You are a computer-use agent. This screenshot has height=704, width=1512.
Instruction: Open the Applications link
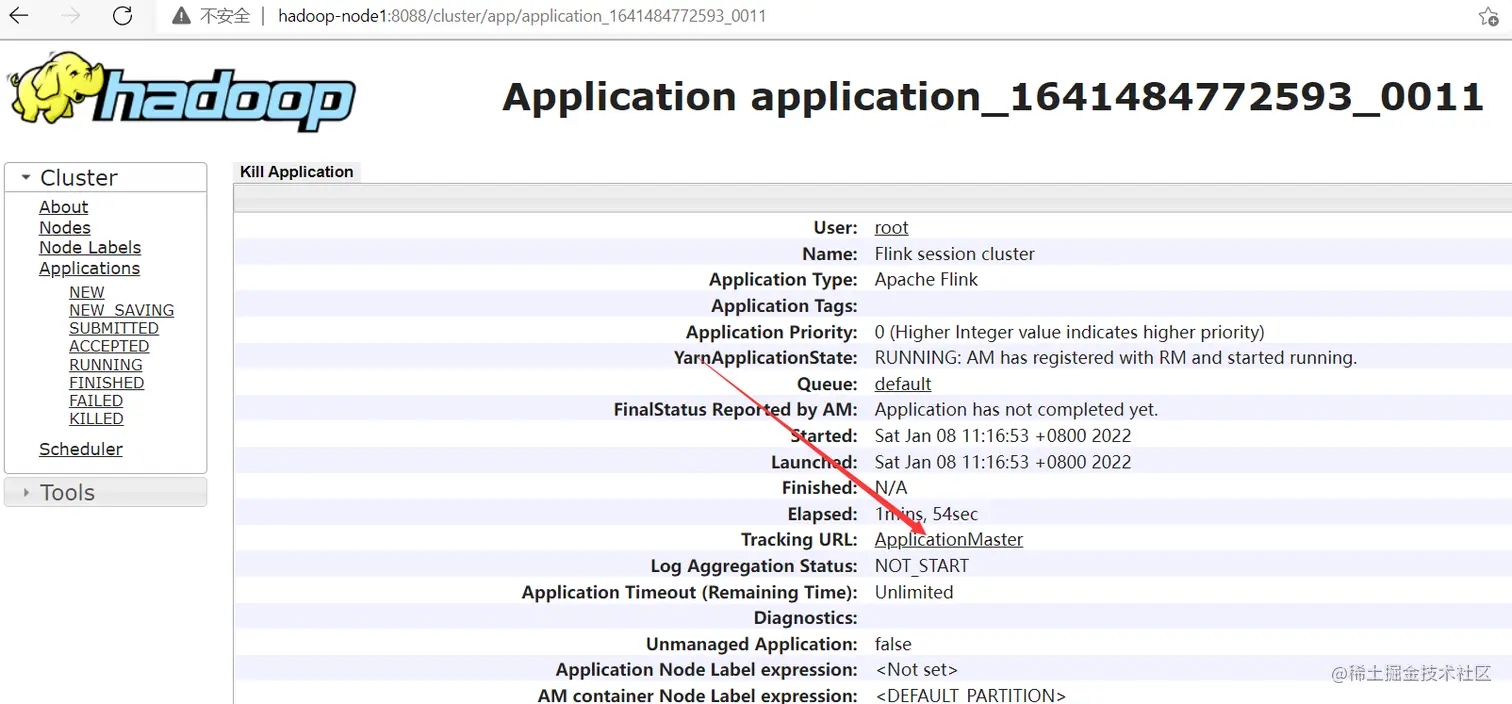tap(90, 268)
